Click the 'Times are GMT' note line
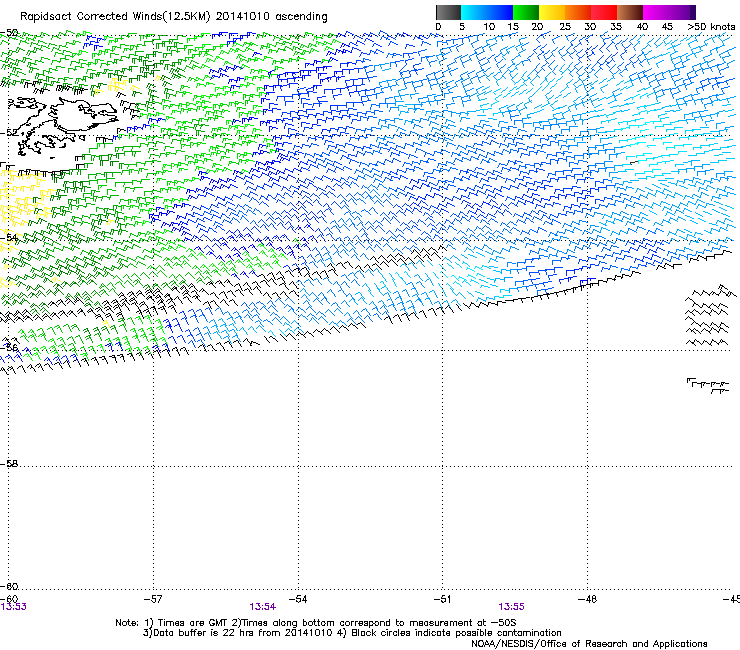This screenshot has width=740, height=650. (x=316, y=623)
